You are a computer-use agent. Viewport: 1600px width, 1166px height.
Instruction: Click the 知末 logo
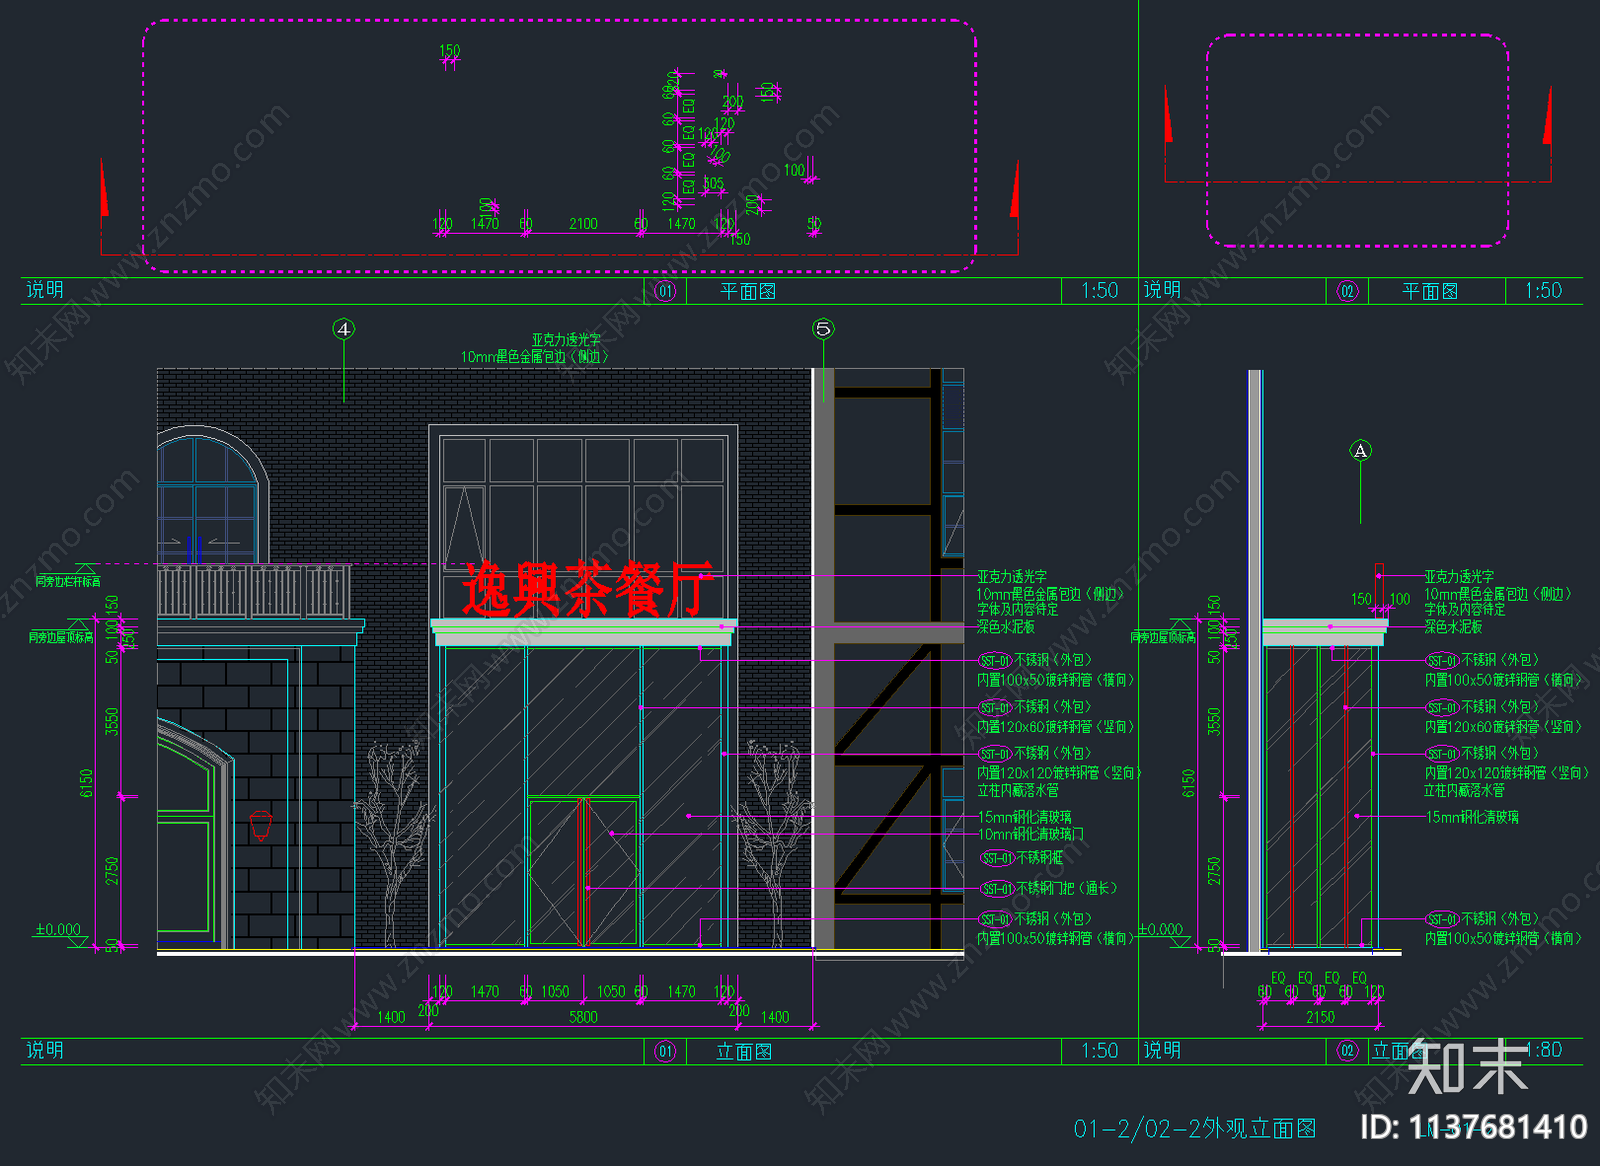pyautogui.click(x=1467, y=1066)
